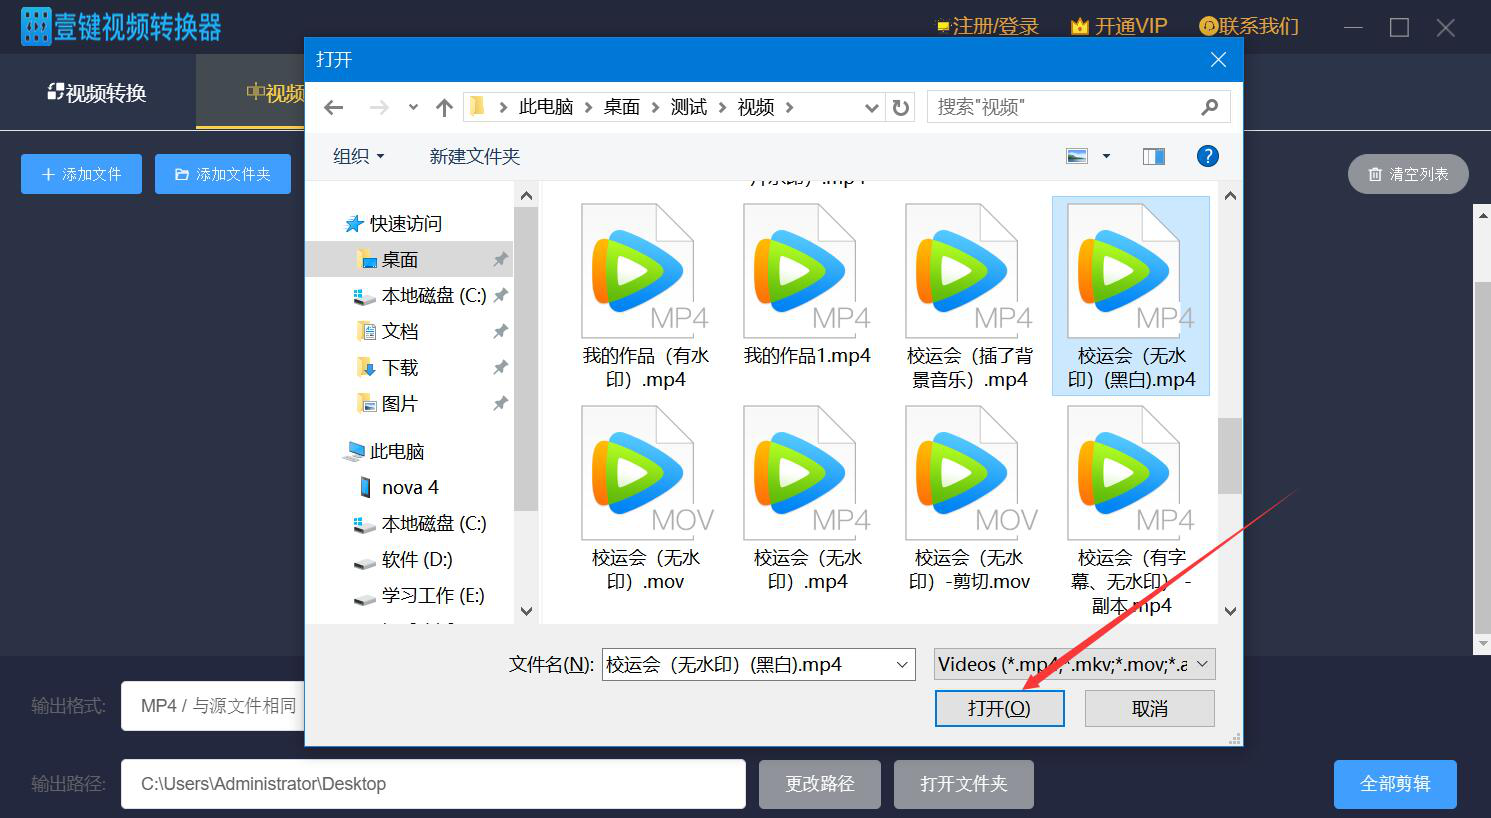Select 快速访问 in the navigation tree
Image resolution: width=1491 pixels, height=818 pixels.
coord(405,223)
